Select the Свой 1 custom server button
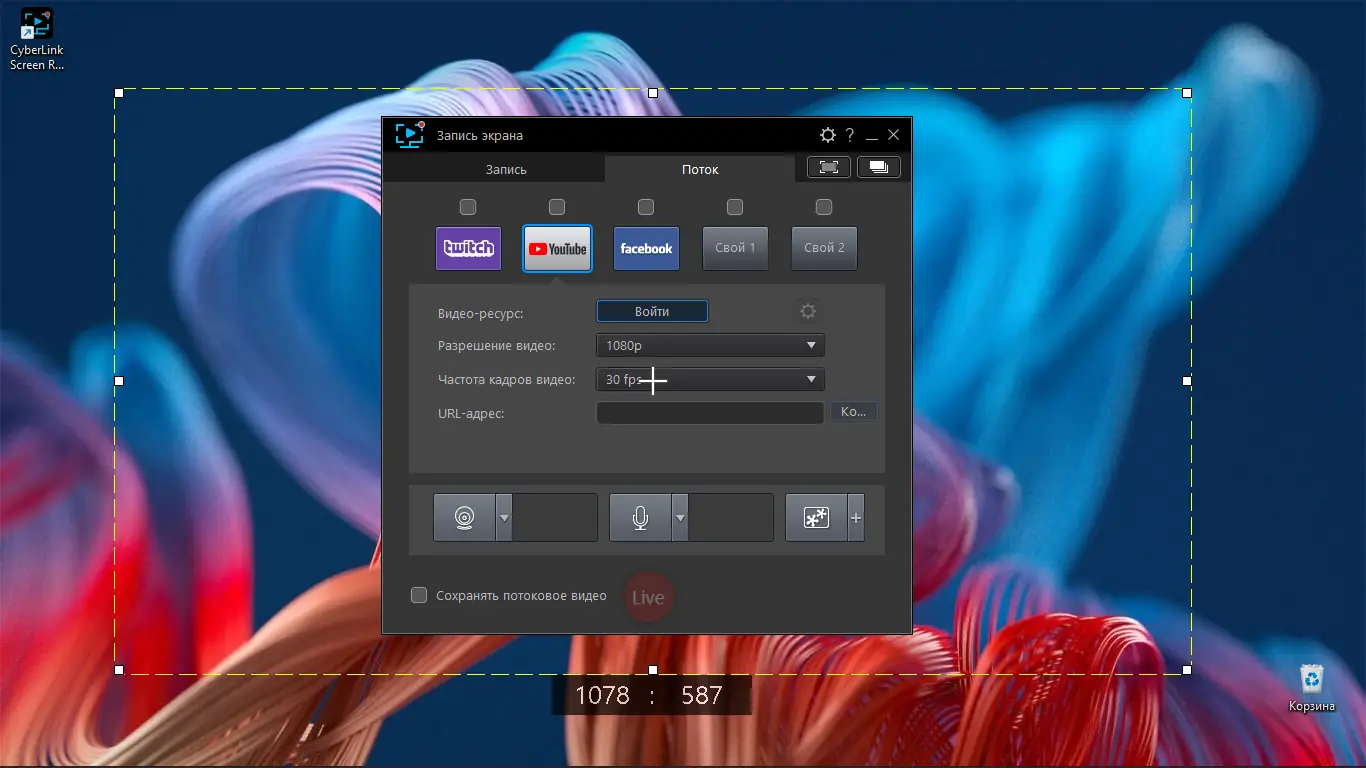The width and height of the screenshot is (1366, 768). point(735,248)
